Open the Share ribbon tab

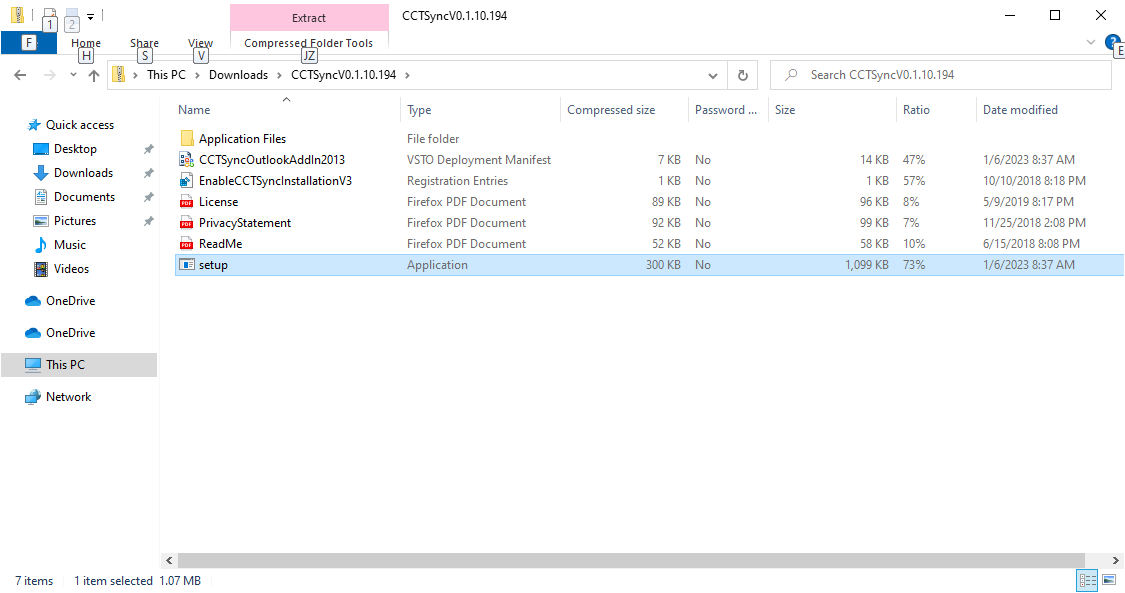point(144,43)
